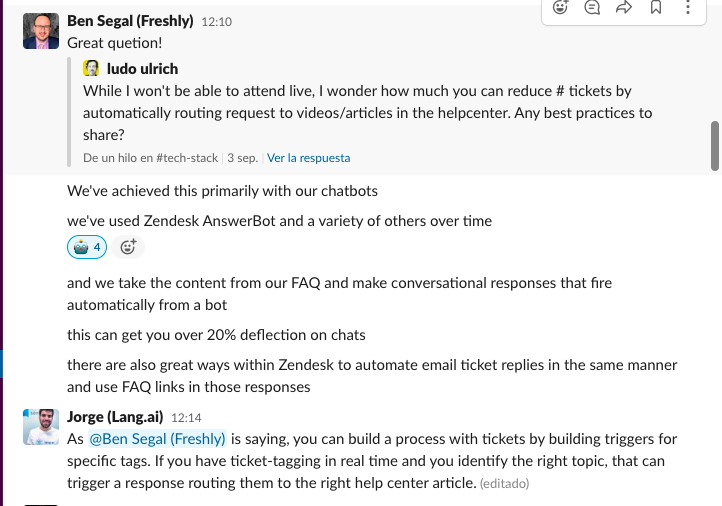Click the conversation scrollbar thumb
Viewport: 722px width, 506px height.
pos(715,146)
